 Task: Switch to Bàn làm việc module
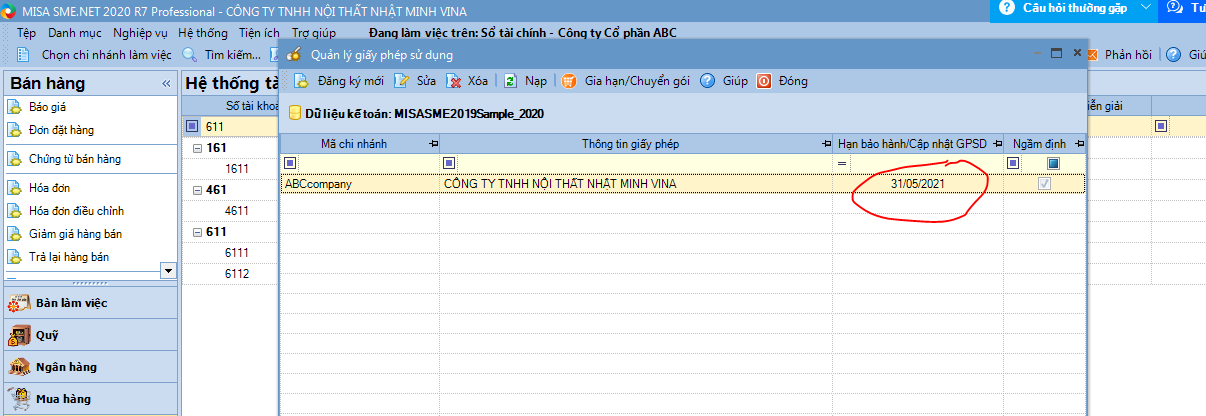click(x=89, y=303)
